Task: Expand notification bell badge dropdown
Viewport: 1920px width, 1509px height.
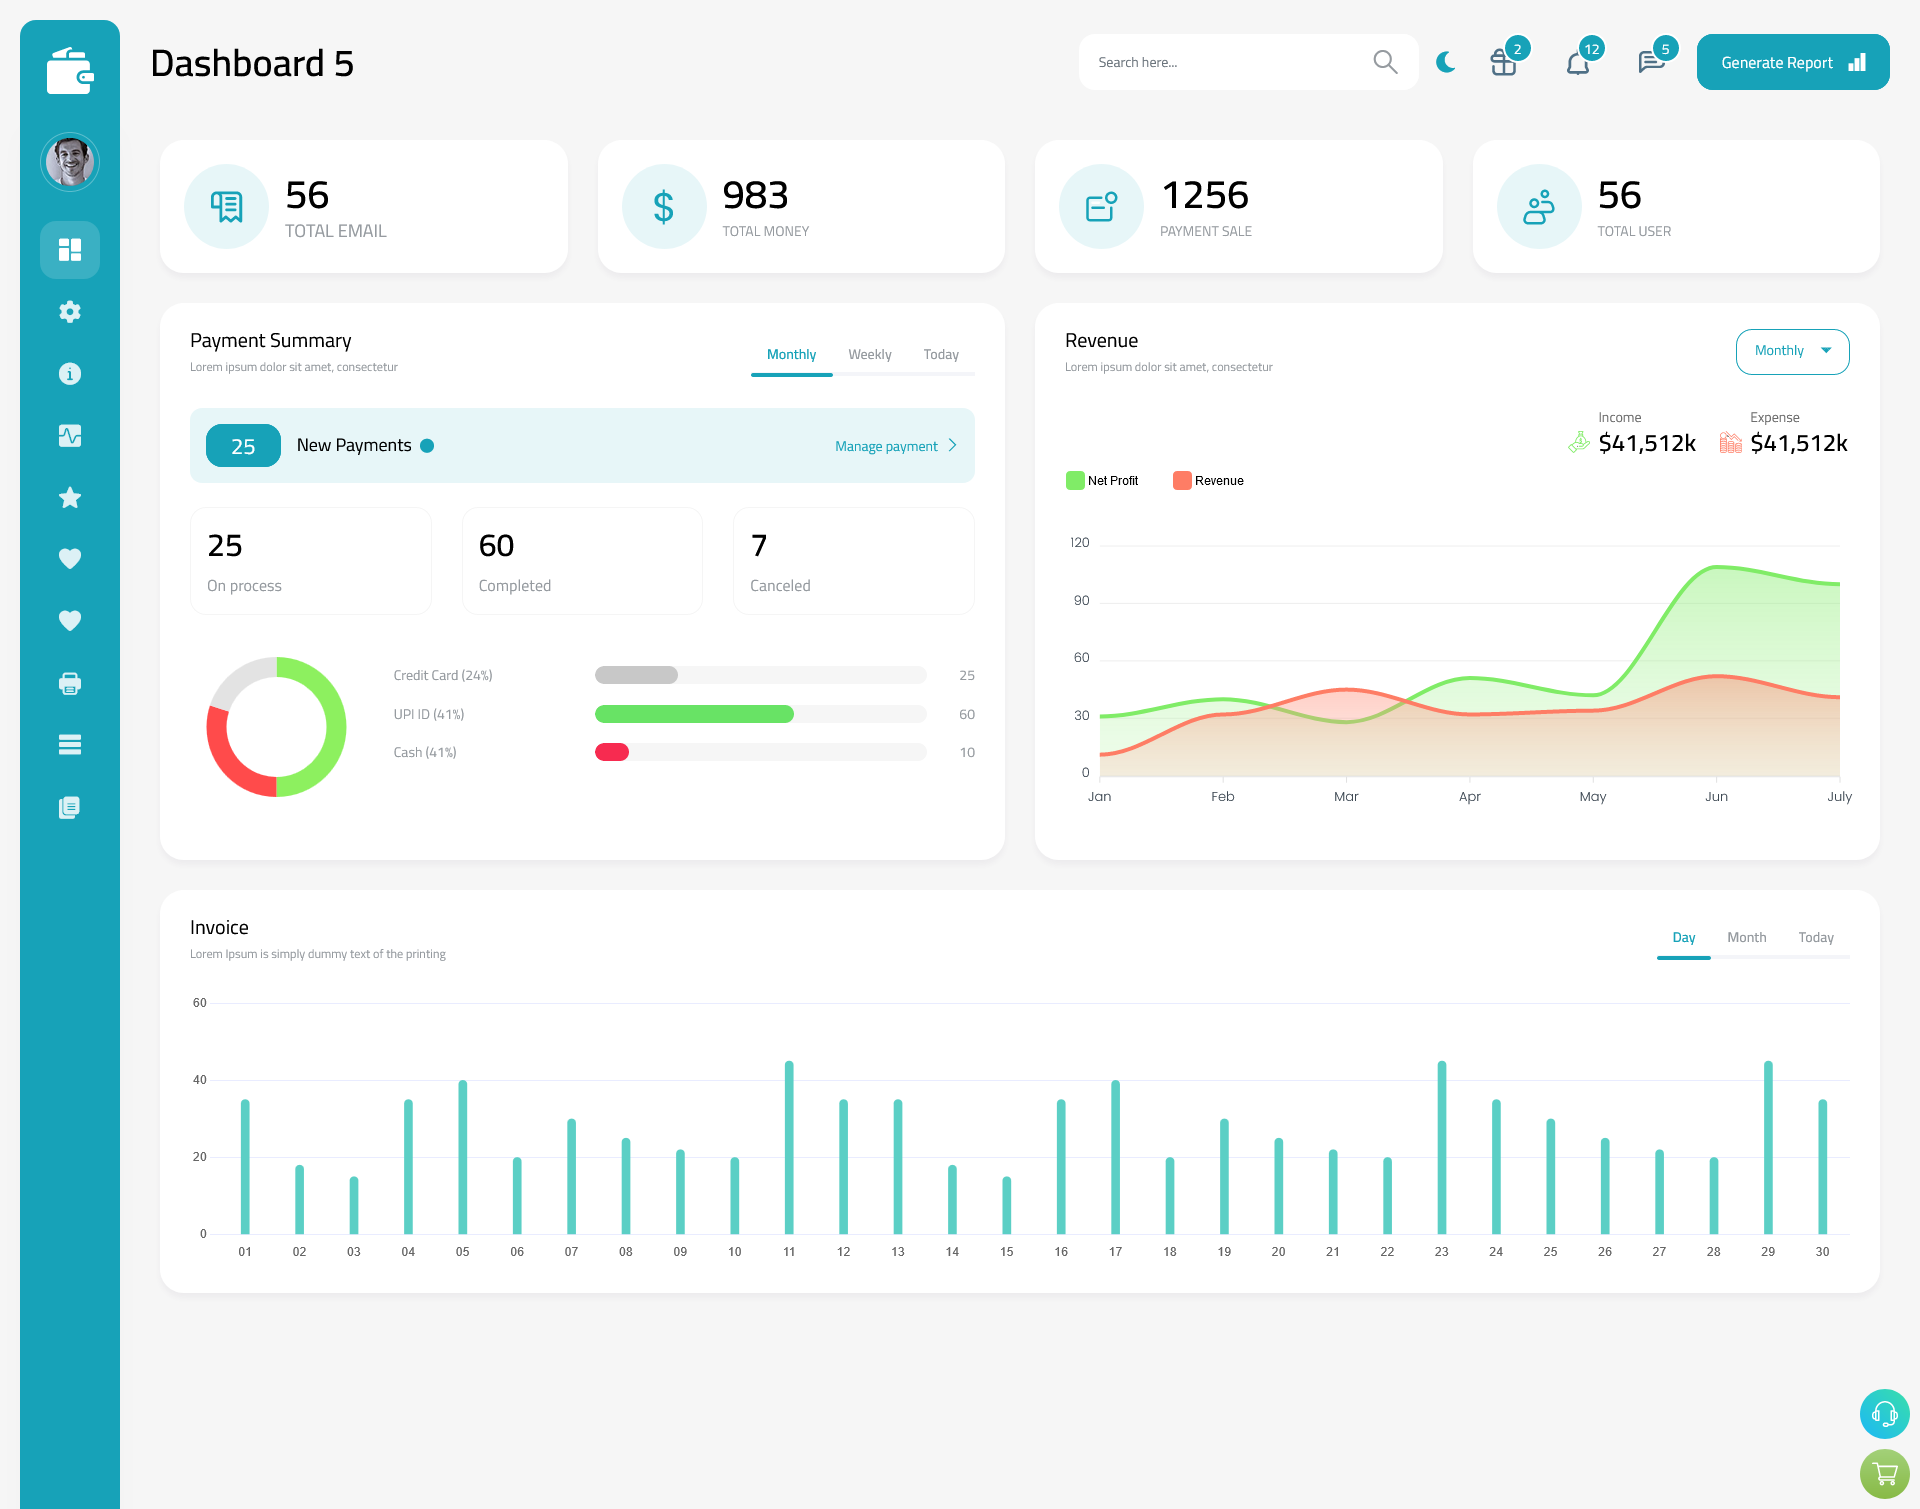Action: pos(1577,62)
